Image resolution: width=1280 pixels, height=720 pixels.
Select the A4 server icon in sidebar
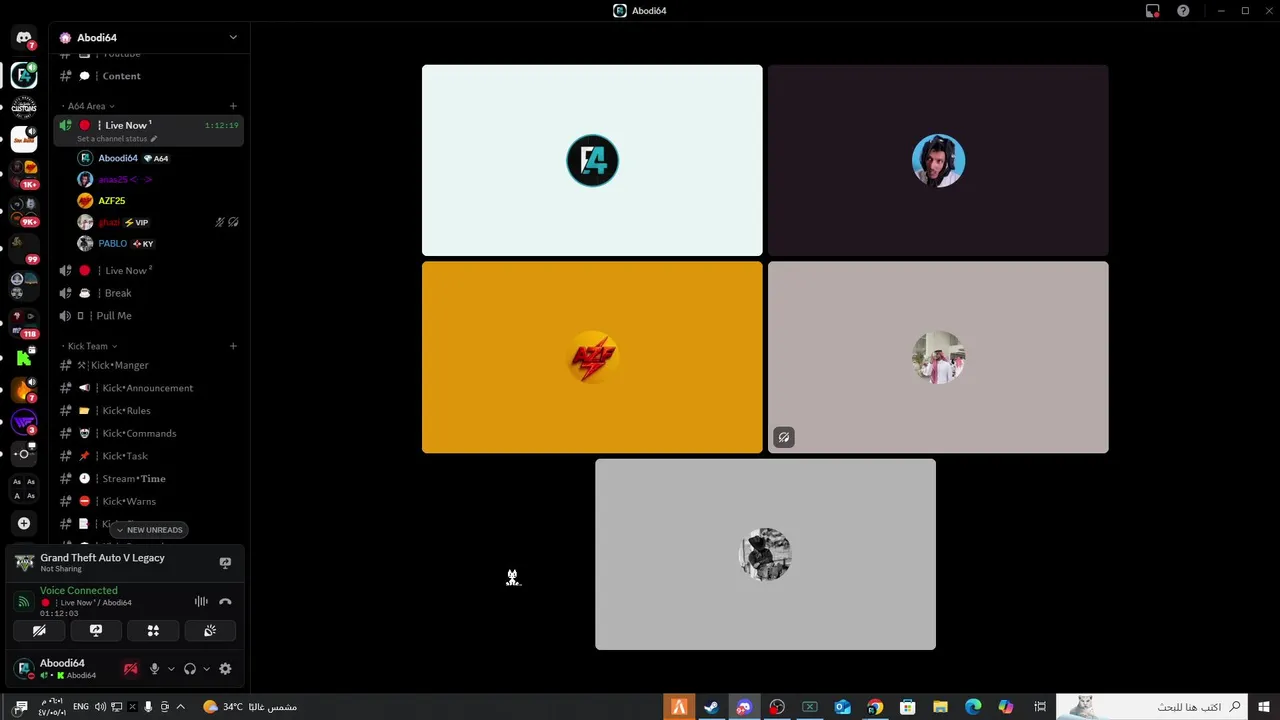pos(24,75)
